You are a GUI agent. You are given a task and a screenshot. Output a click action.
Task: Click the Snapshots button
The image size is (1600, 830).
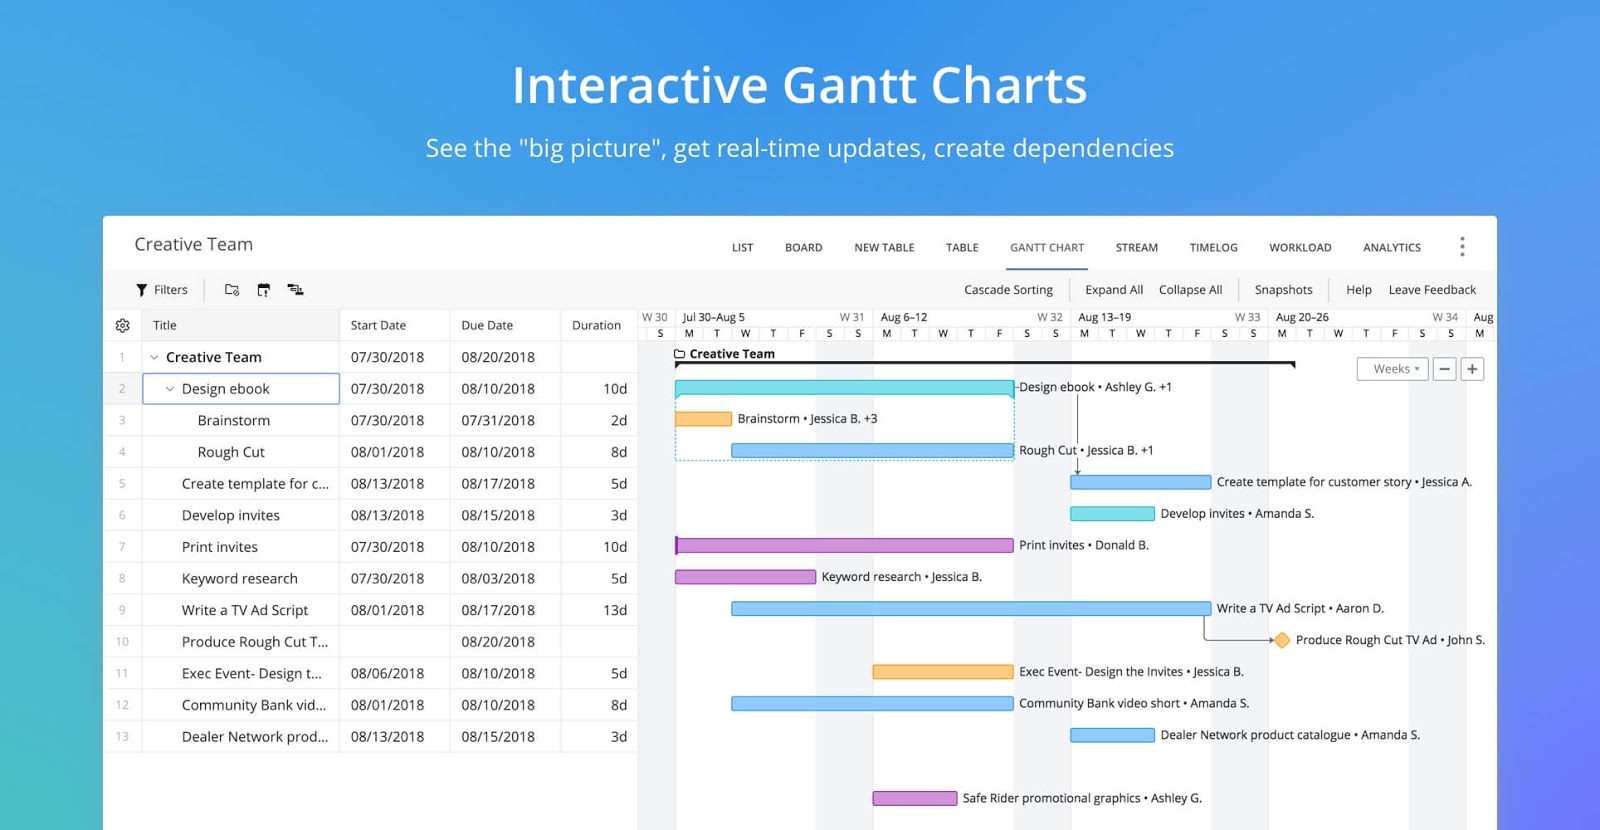click(x=1283, y=290)
